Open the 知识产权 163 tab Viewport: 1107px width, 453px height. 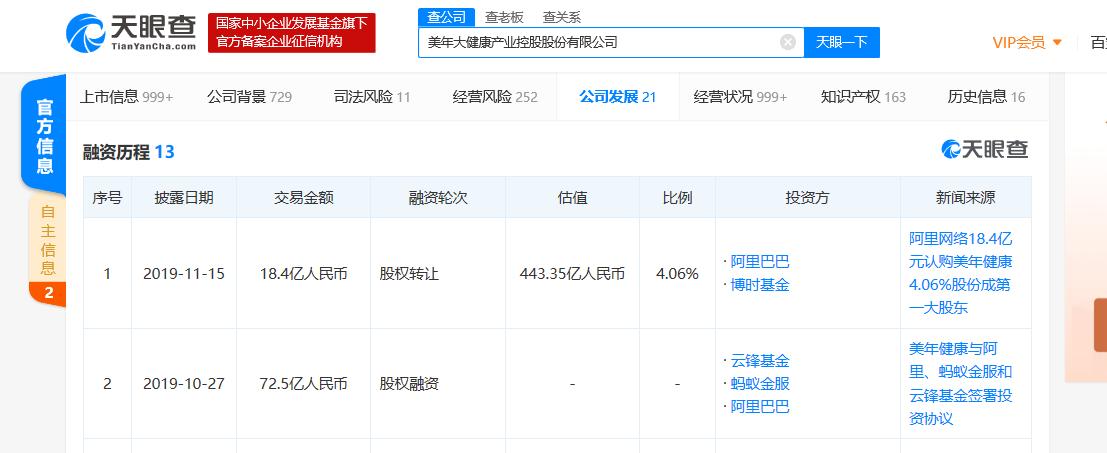coord(863,97)
